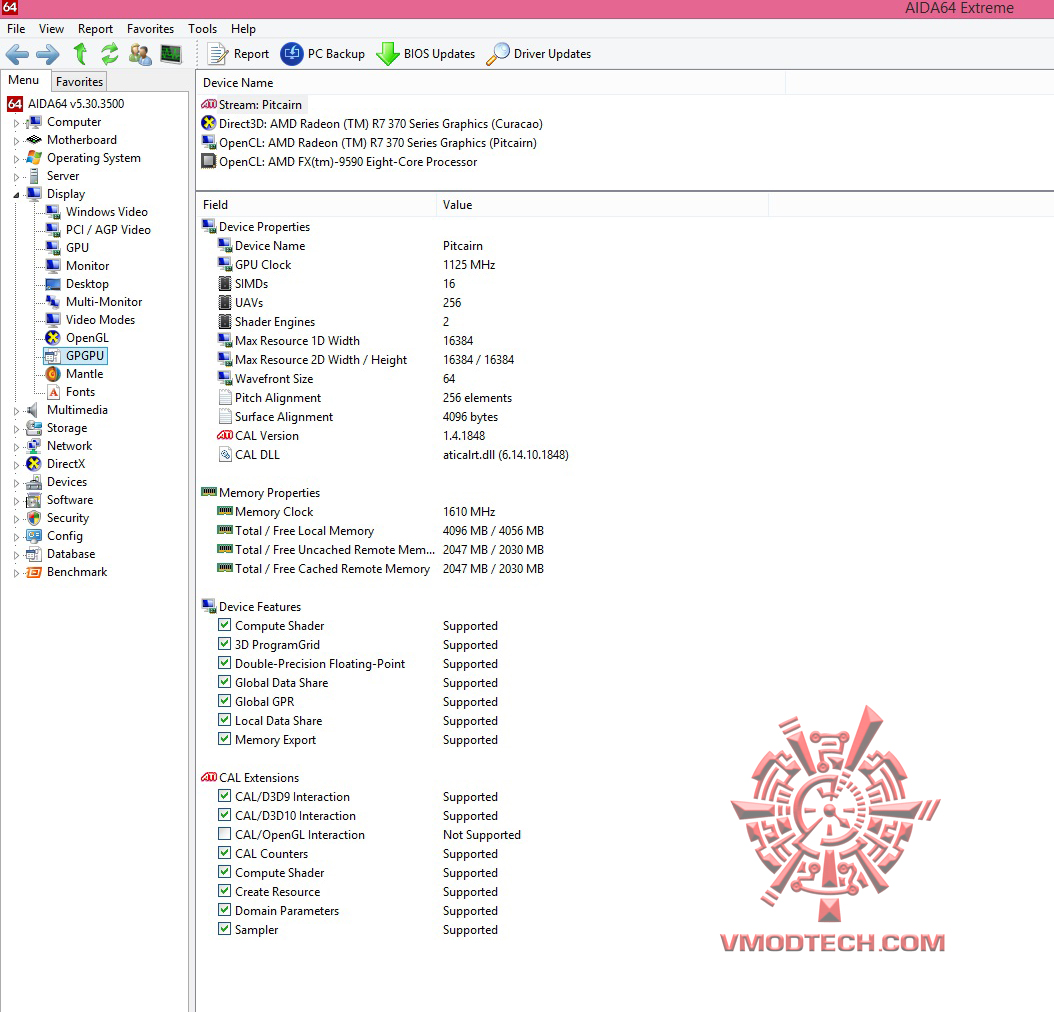Select the Memory Clock row
Viewport: 1054px width, 1012px height.
[356, 512]
